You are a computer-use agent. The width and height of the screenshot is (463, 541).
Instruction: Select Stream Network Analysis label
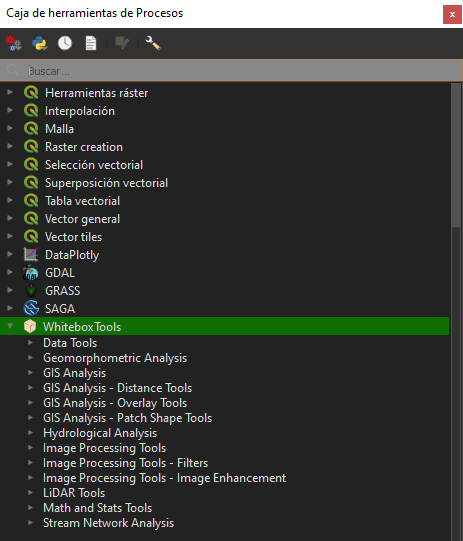[x=108, y=523]
